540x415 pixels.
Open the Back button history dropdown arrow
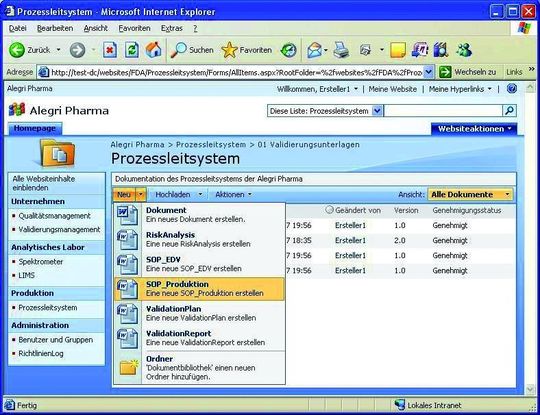(59, 50)
